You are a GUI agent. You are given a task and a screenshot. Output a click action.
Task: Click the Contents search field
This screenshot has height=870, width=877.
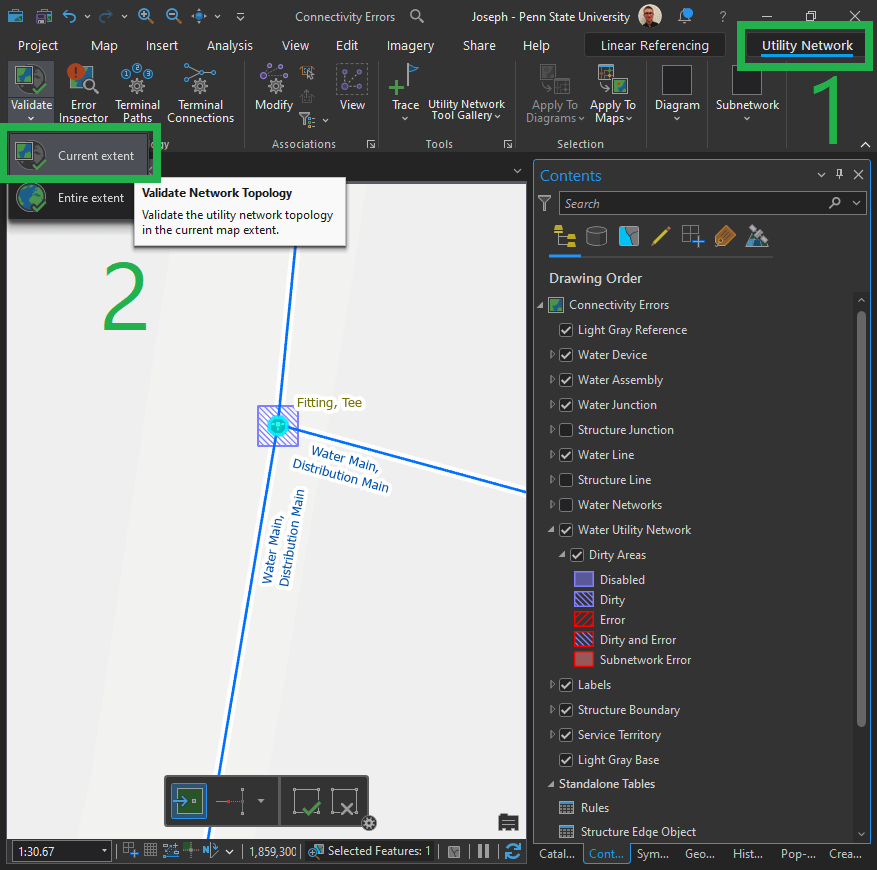coord(692,203)
